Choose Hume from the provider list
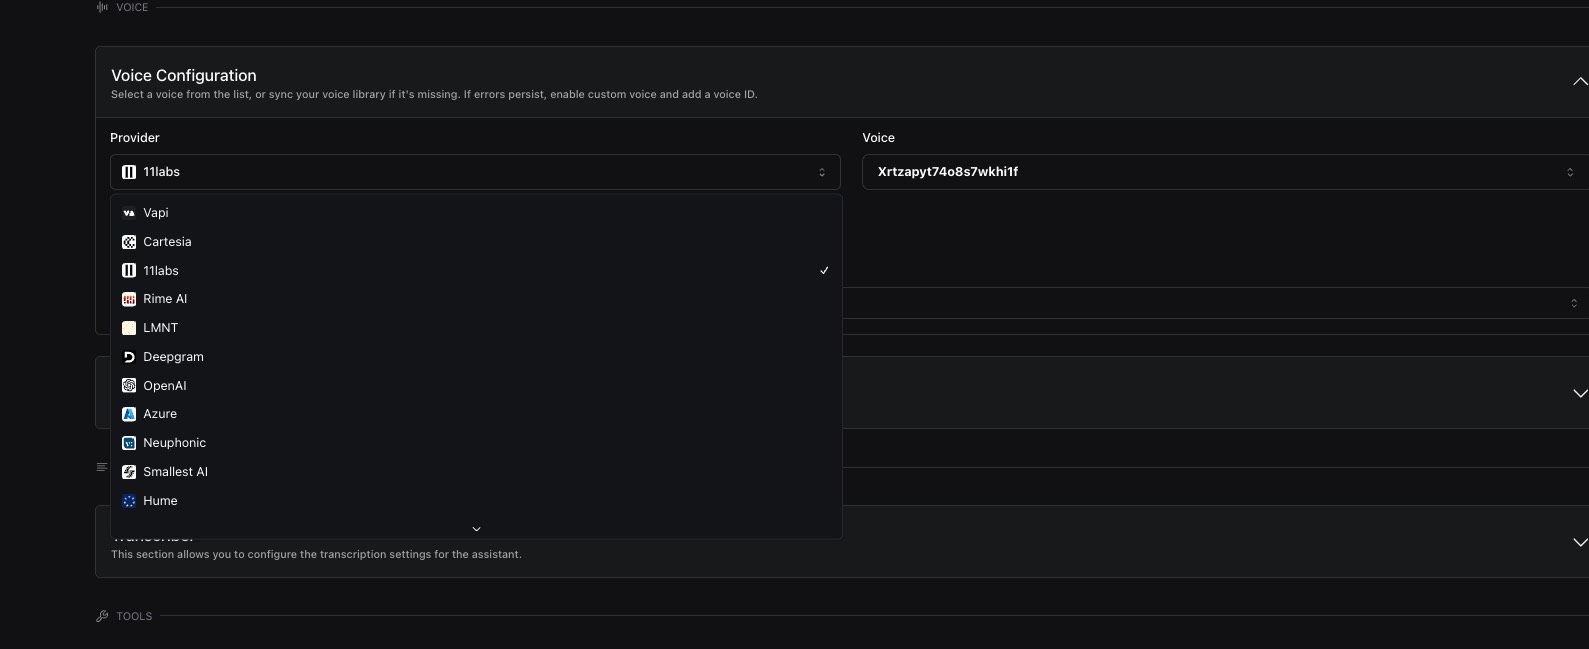The height and width of the screenshot is (649, 1589). [x=160, y=501]
